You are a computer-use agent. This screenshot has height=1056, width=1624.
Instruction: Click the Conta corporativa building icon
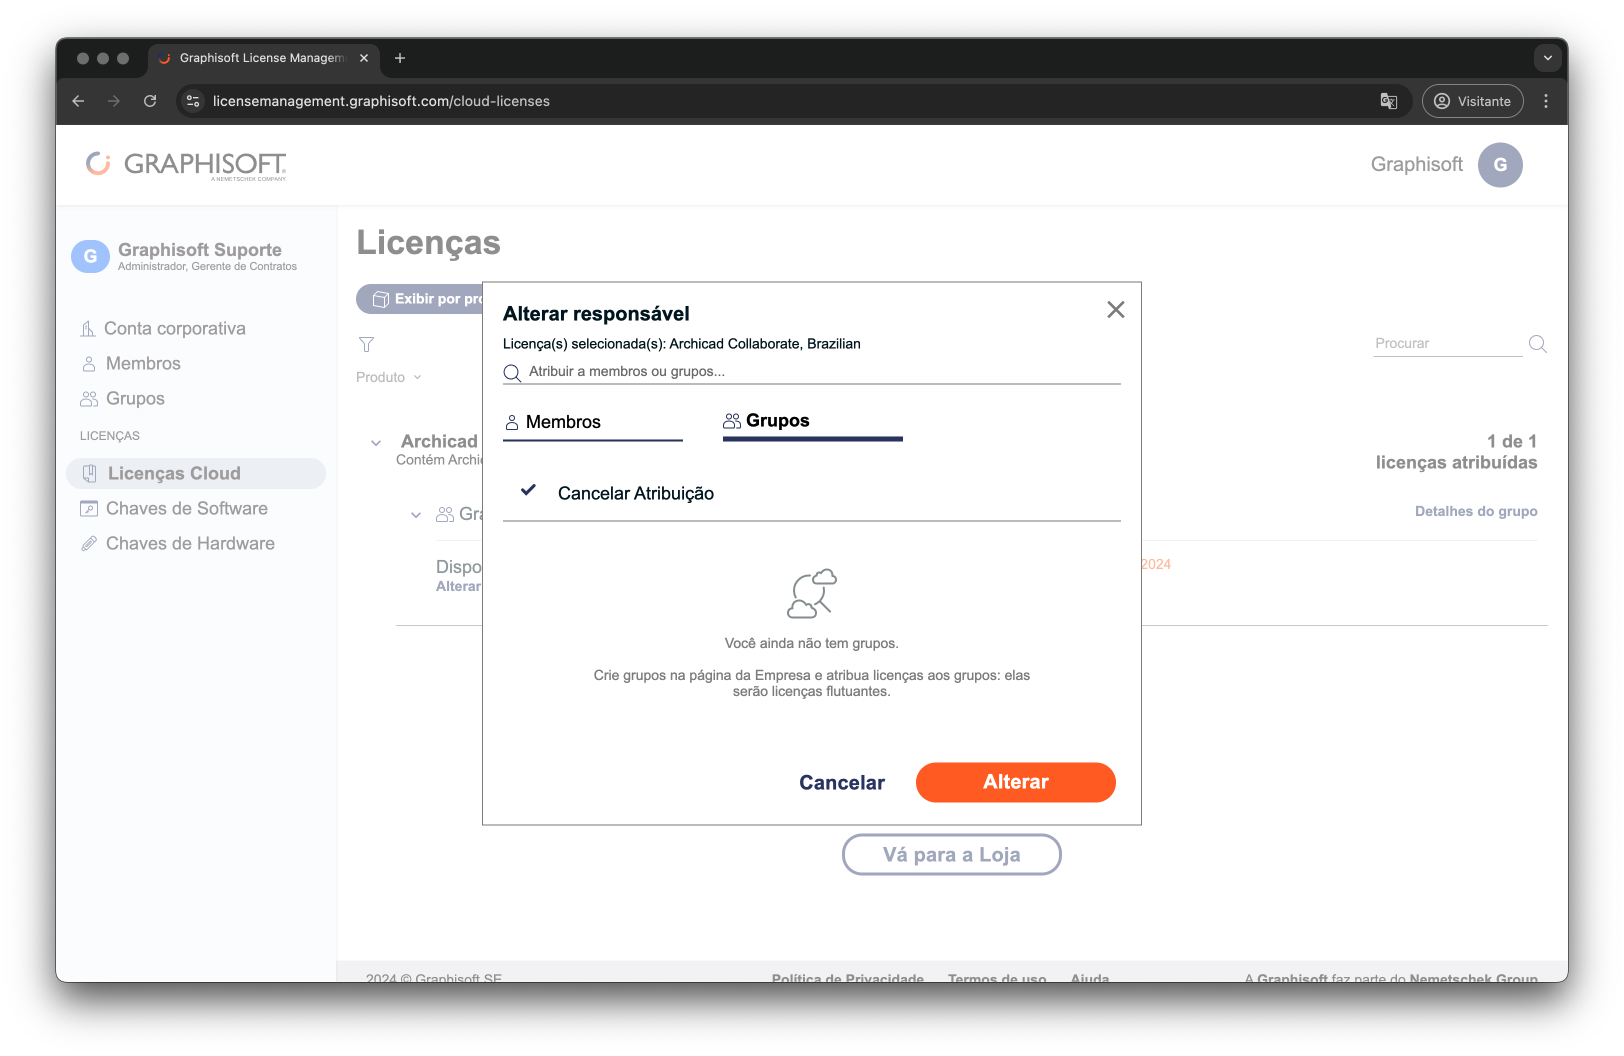point(88,329)
